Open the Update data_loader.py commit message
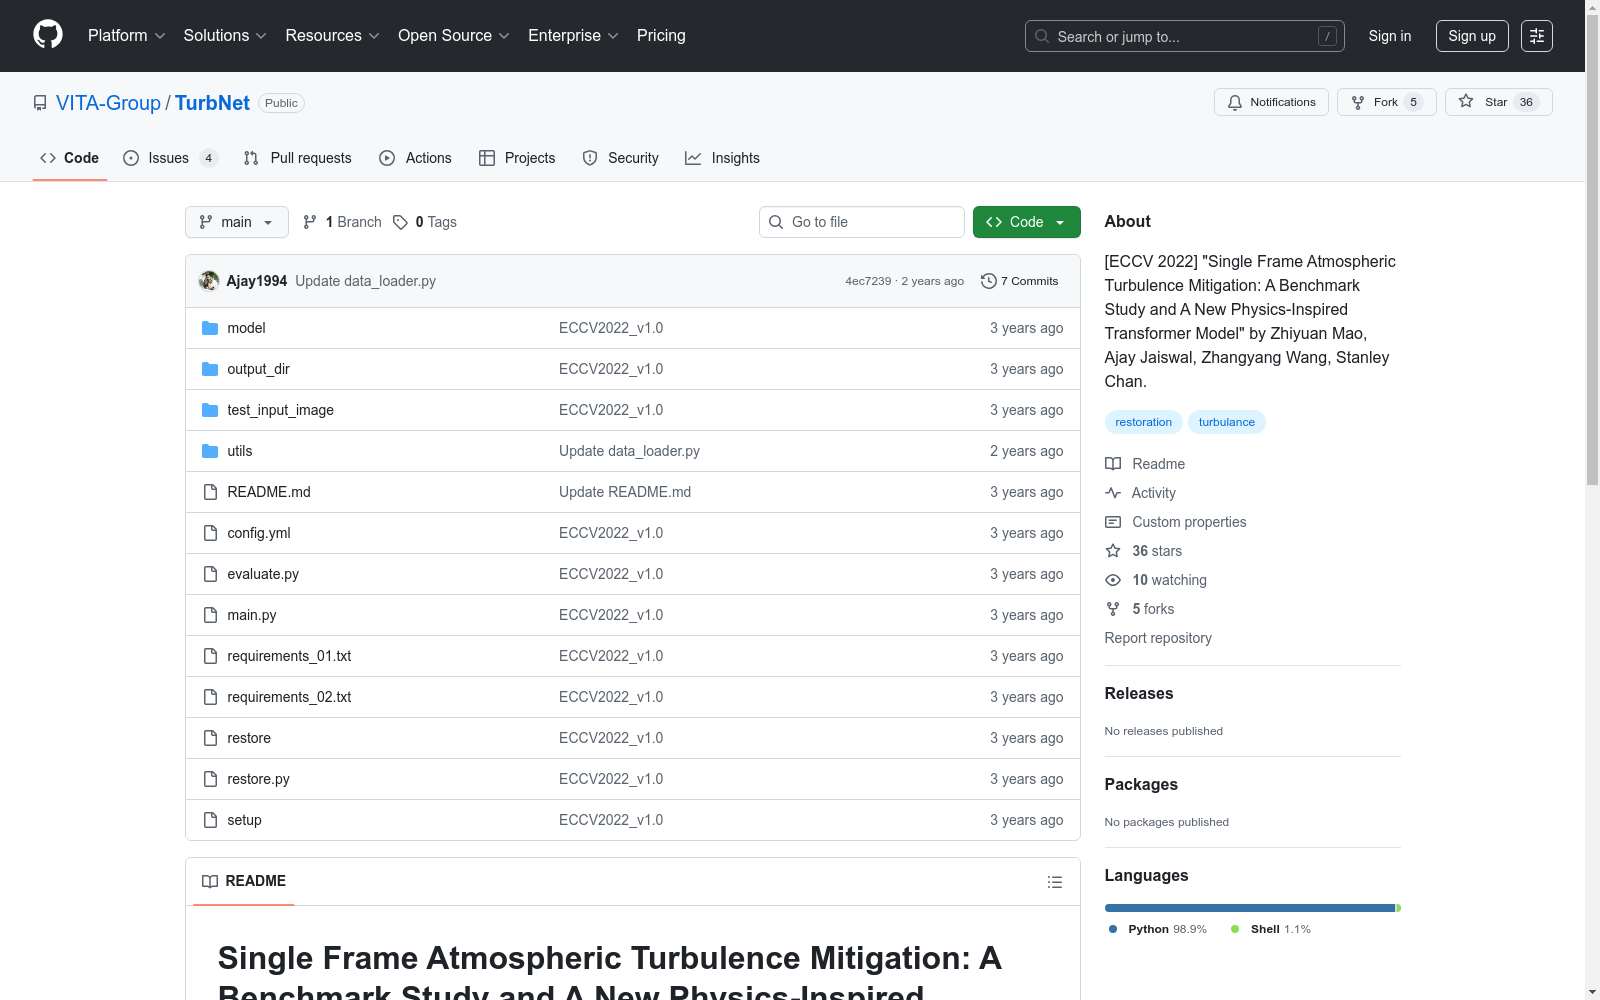1600x1000 pixels. [x=365, y=281]
